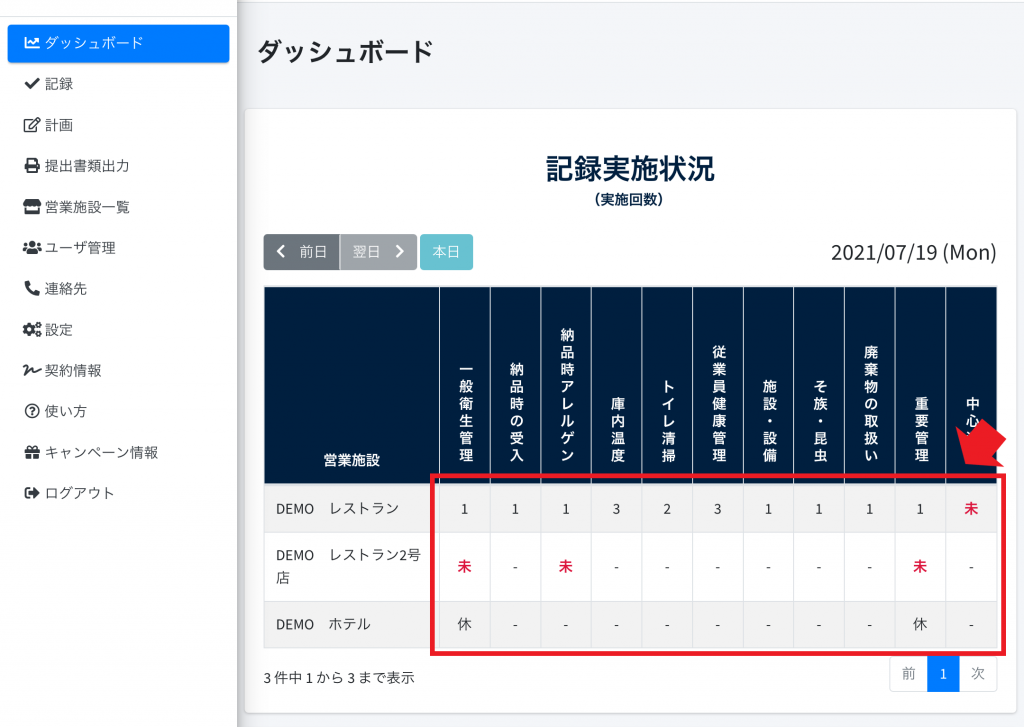This screenshot has width=1024, height=727.
Task: Click the gears icon beside 設定
Action: [32, 330]
